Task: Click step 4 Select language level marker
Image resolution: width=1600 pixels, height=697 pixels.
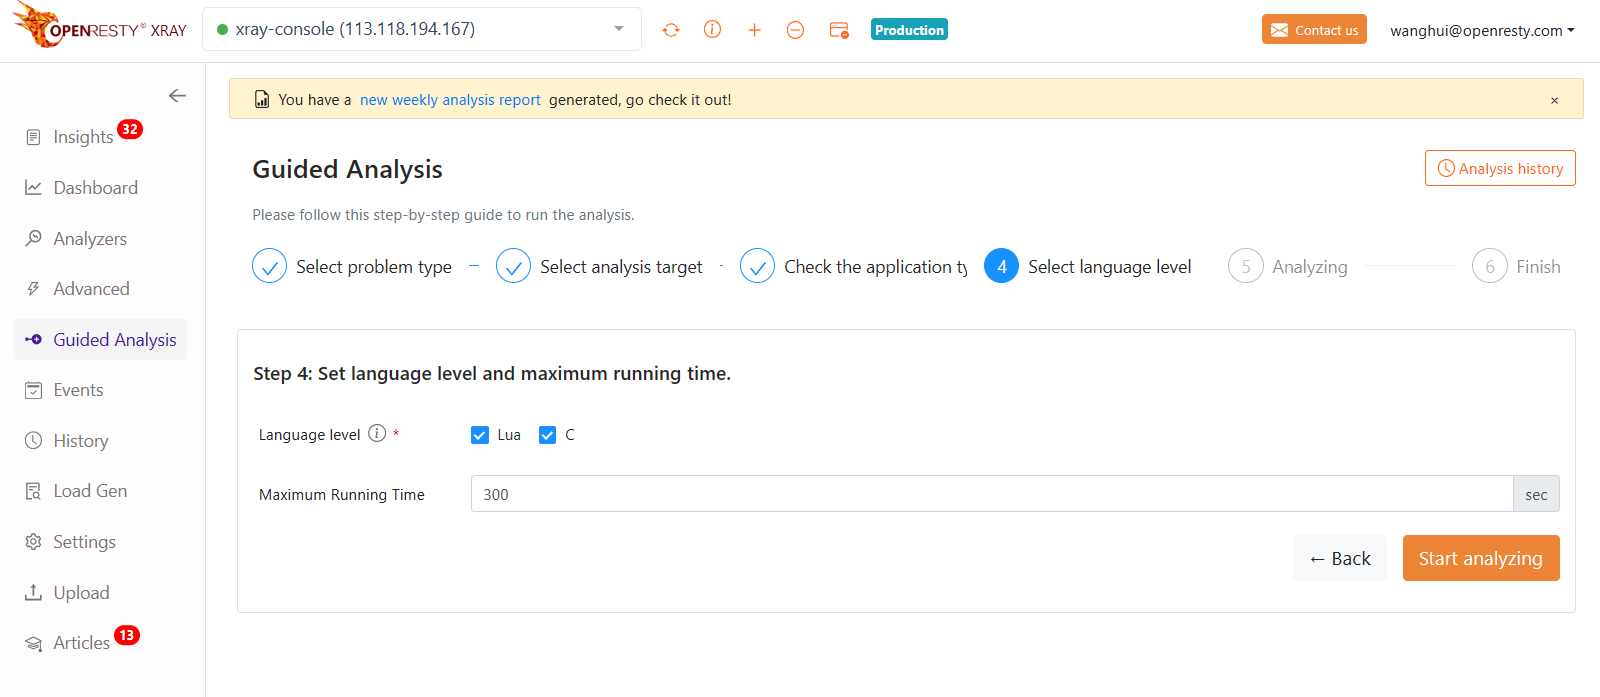Action: [1001, 266]
